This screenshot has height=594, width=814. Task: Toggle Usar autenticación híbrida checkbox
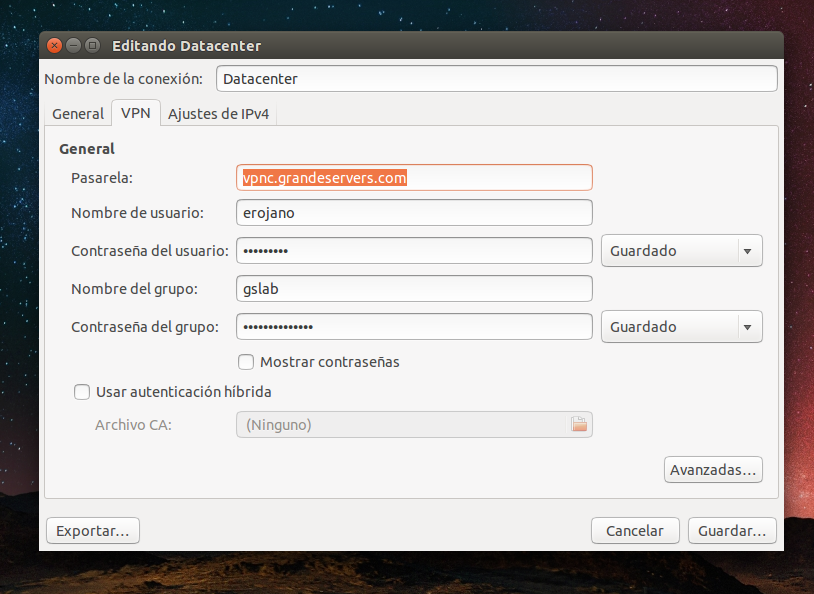click(82, 392)
